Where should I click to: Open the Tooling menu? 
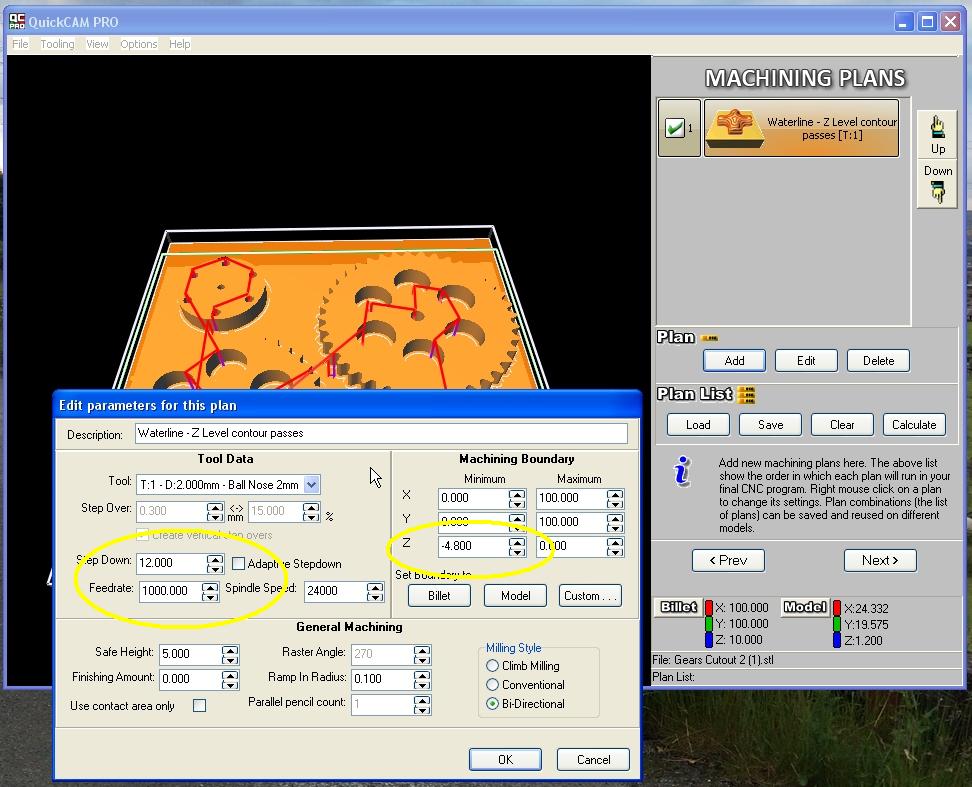tap(57, 44)
